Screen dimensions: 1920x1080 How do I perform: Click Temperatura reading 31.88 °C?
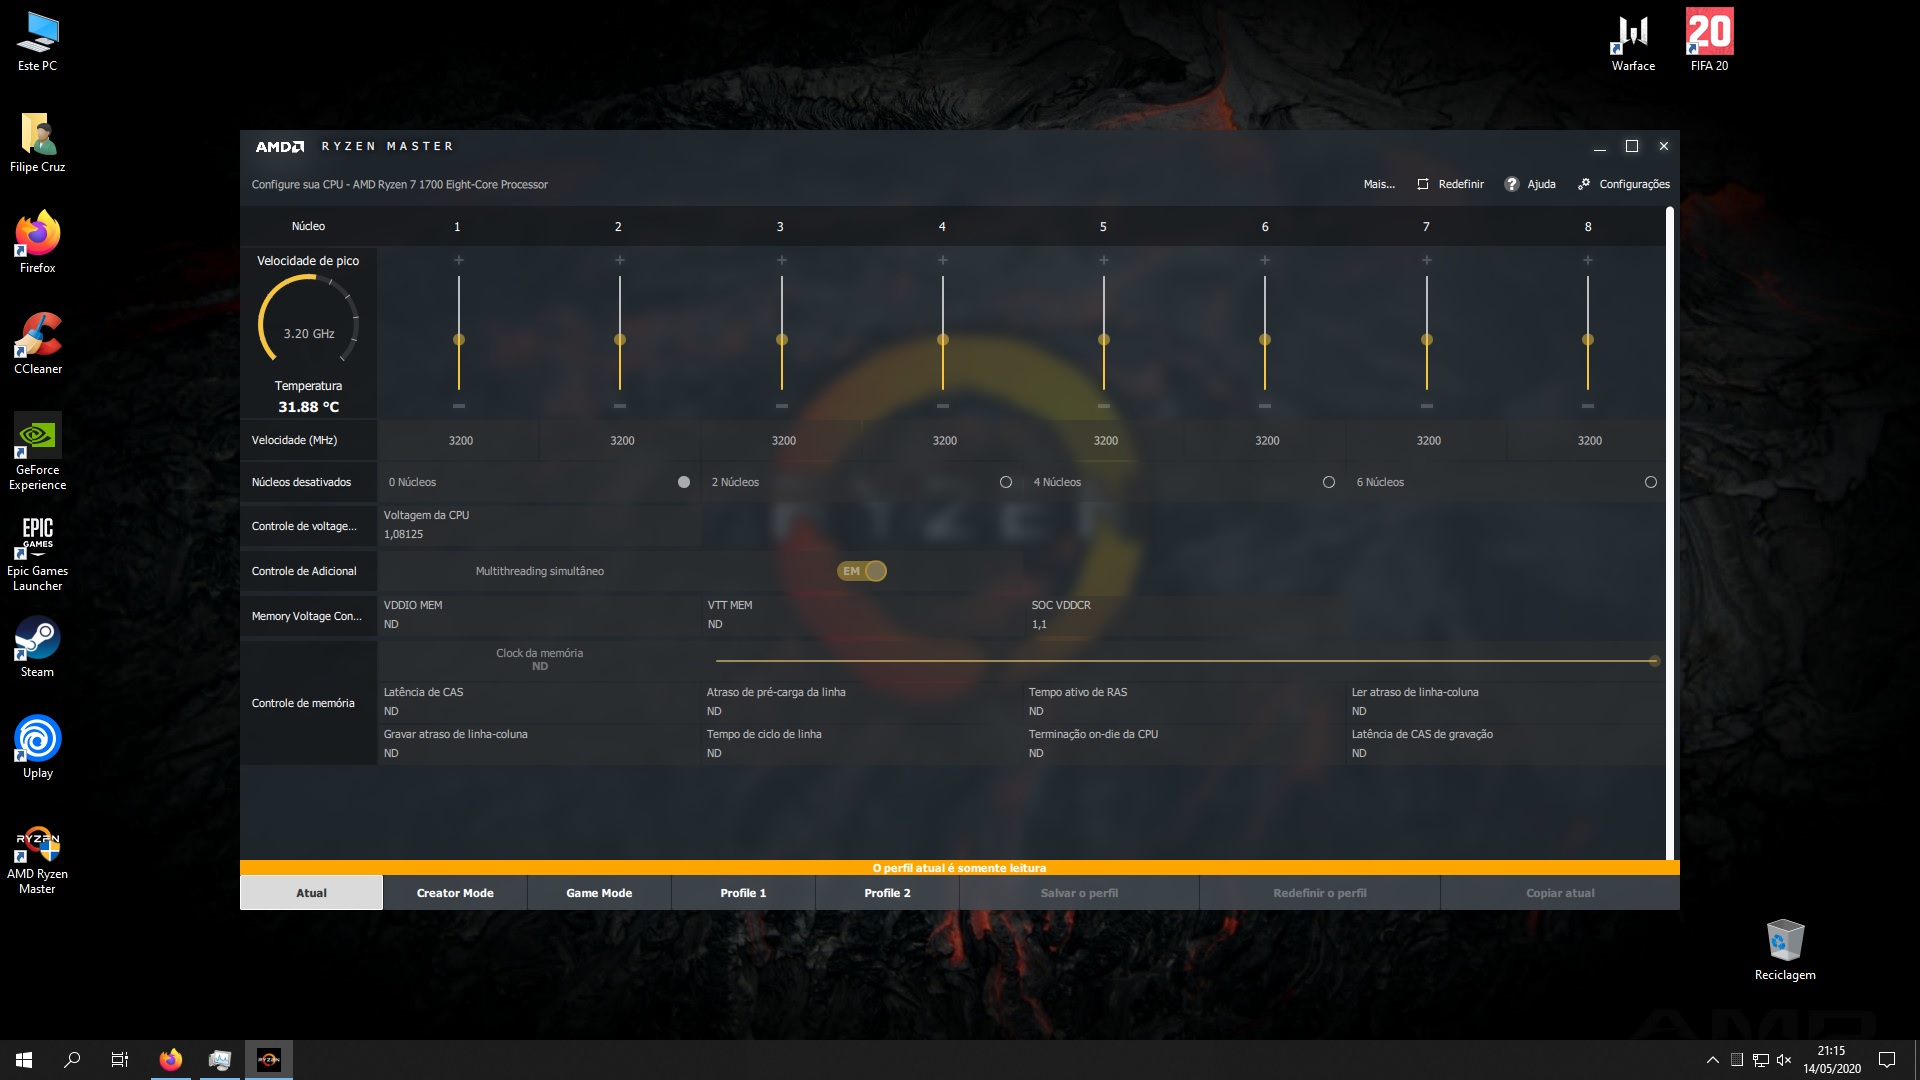308,407
